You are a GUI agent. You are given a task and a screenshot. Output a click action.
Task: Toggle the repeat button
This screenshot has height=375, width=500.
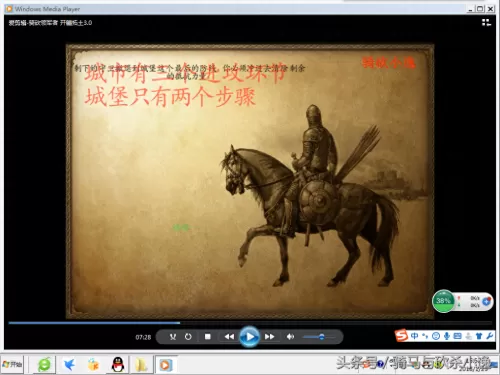(x=188, y=337)
